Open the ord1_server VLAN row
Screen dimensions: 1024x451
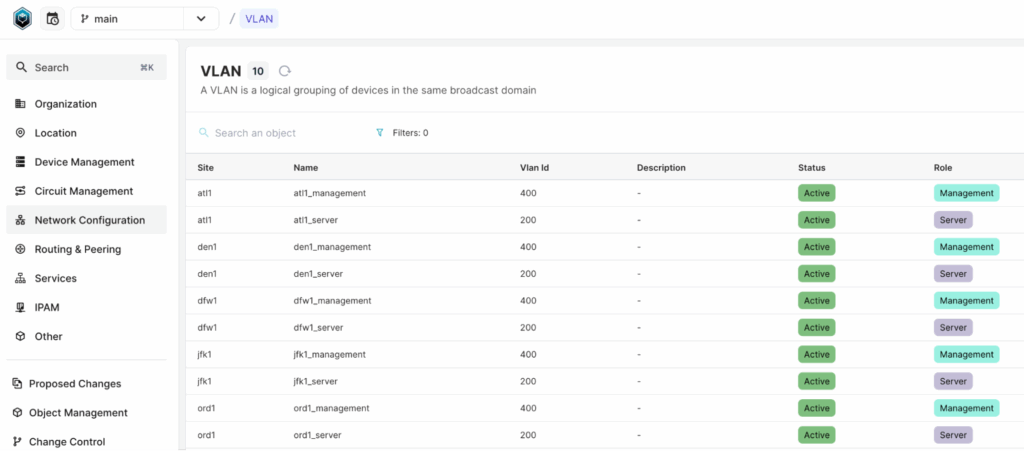(x=605, y=435)
